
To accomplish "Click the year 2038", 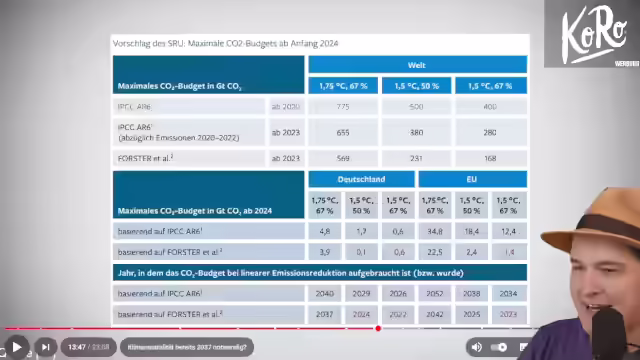I will coord(471,293).
